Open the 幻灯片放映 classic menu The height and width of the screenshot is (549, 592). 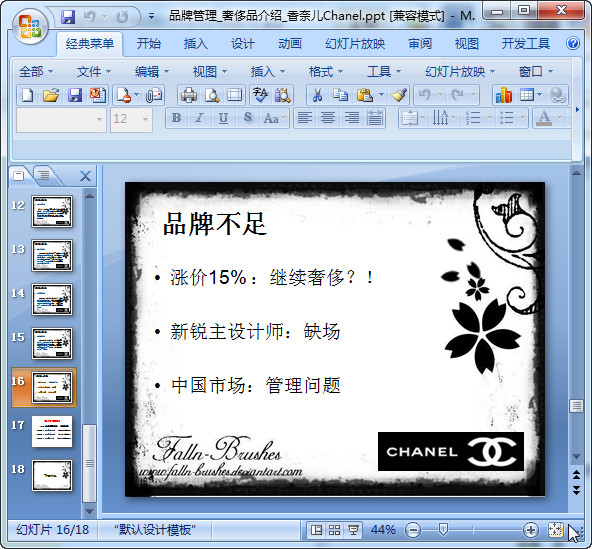tap(459, 71)
